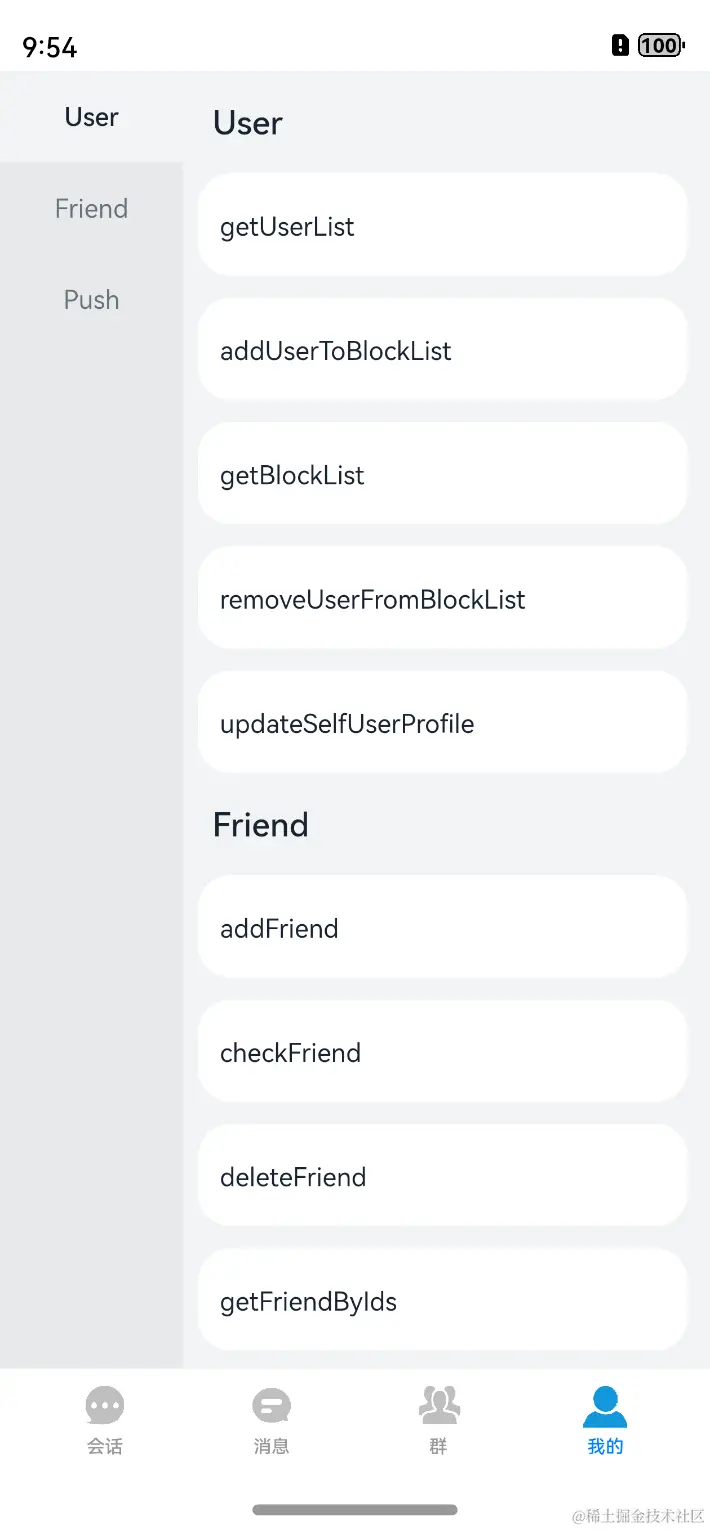710x1530 pixels.
Task: Tap the addFriend action
Action: (443, 927)
